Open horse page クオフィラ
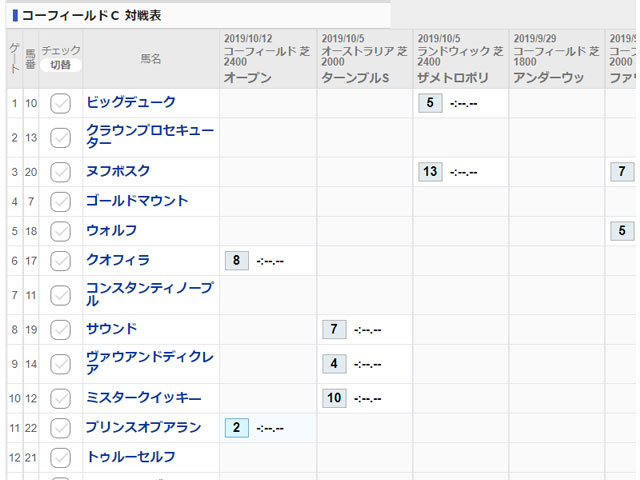 tap(118, 260)
